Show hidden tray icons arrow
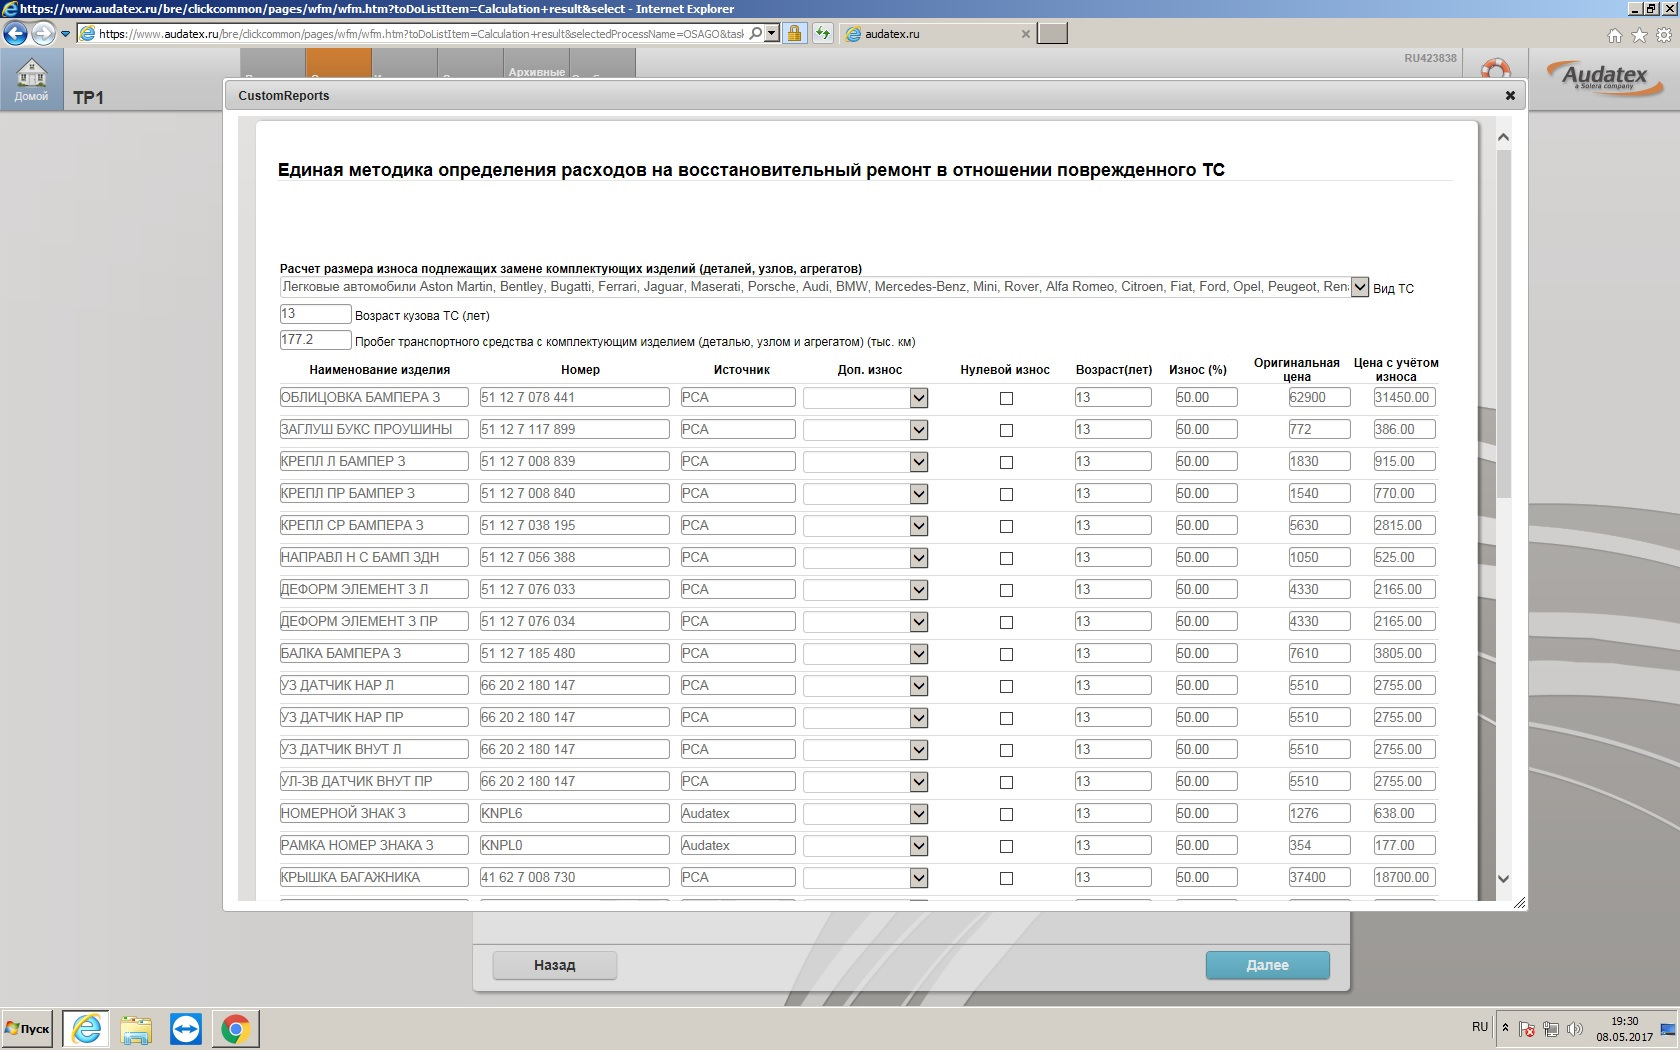1680x1050 pixels. click(1505, 1028)
